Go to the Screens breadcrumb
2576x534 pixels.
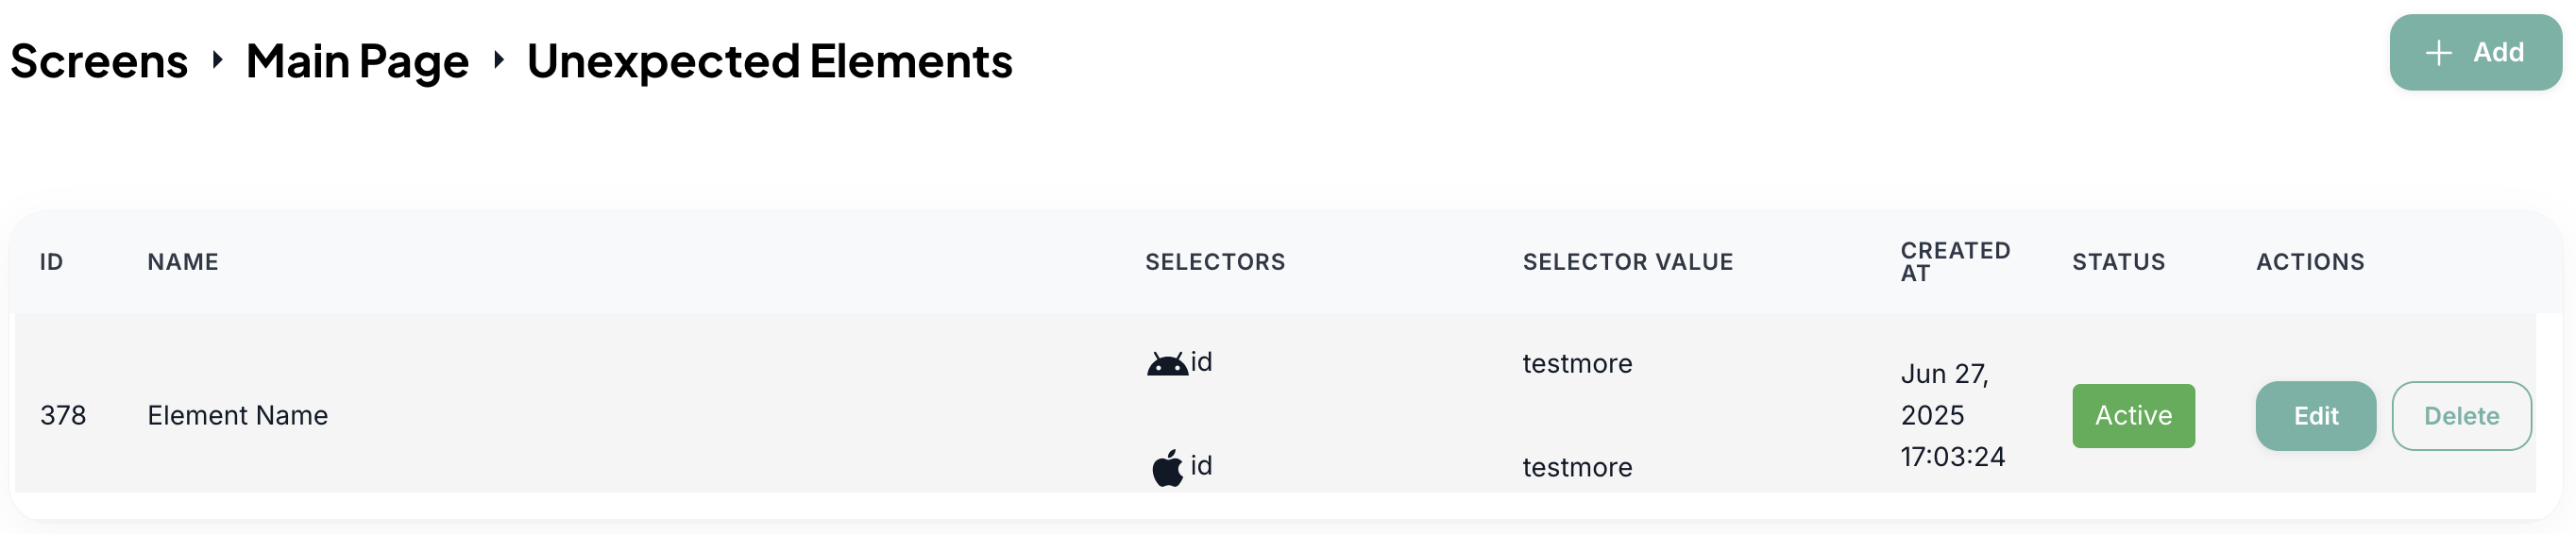[x=99, y=61]
